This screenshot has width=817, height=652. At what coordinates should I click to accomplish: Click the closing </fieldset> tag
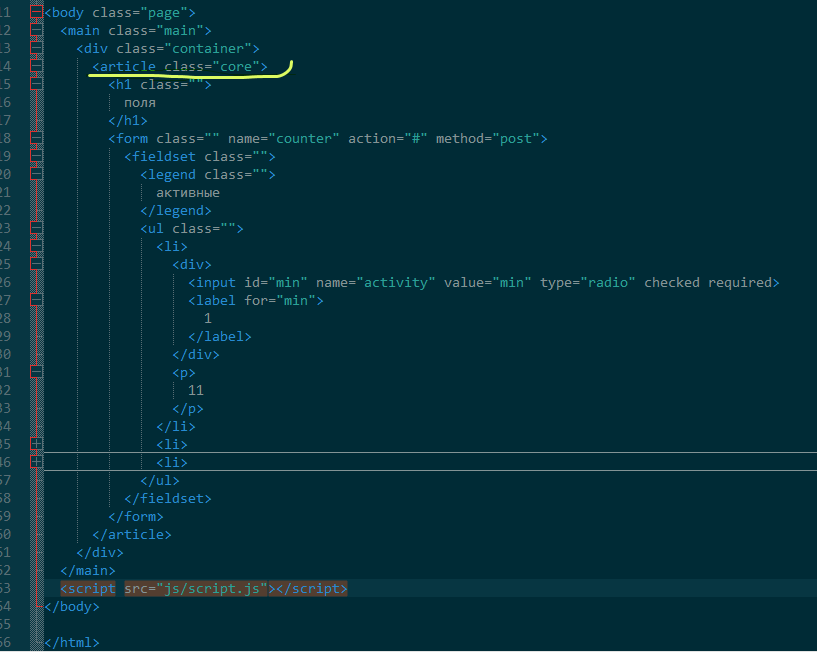tap(168, 499)
